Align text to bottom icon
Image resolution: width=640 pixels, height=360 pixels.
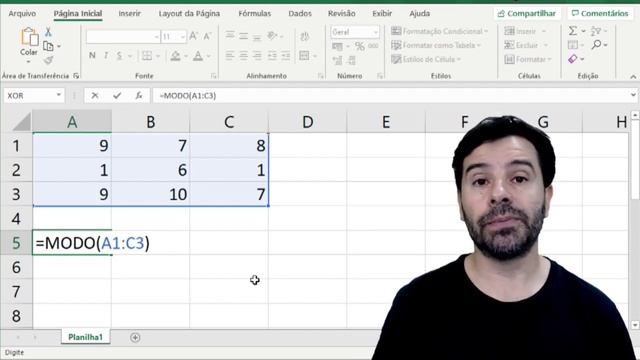coord(257,37)
